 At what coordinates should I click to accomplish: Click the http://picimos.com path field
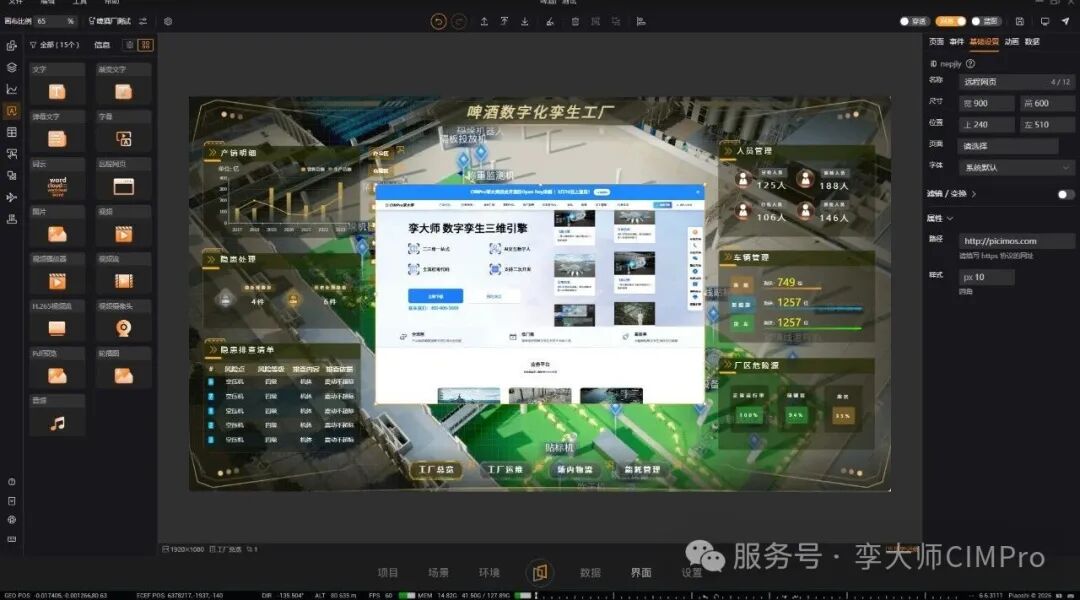click(x=1016, y=241)
